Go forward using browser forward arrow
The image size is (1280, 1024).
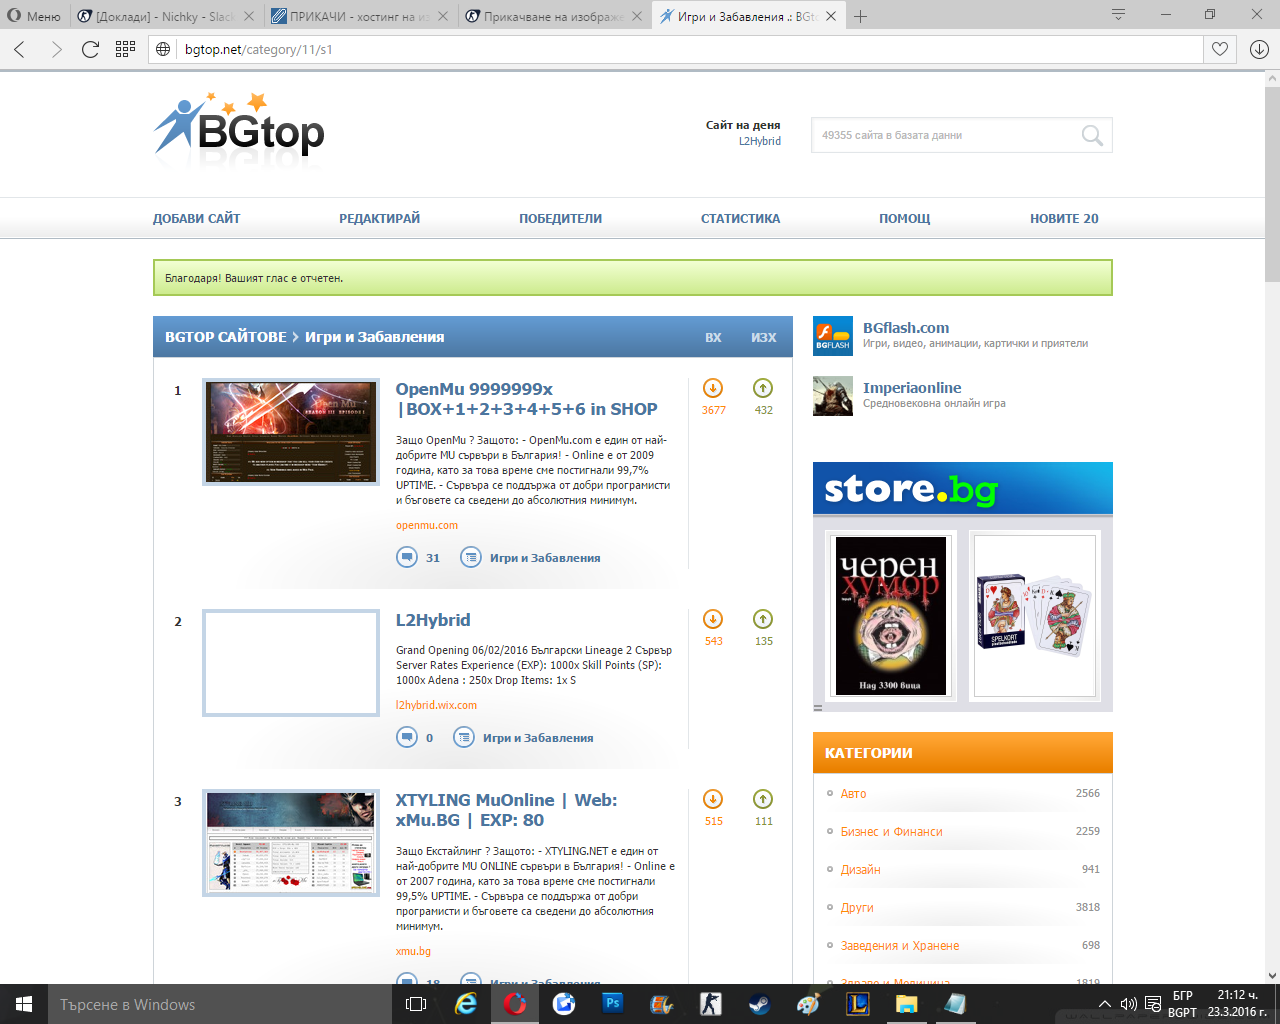coord(55,49)
